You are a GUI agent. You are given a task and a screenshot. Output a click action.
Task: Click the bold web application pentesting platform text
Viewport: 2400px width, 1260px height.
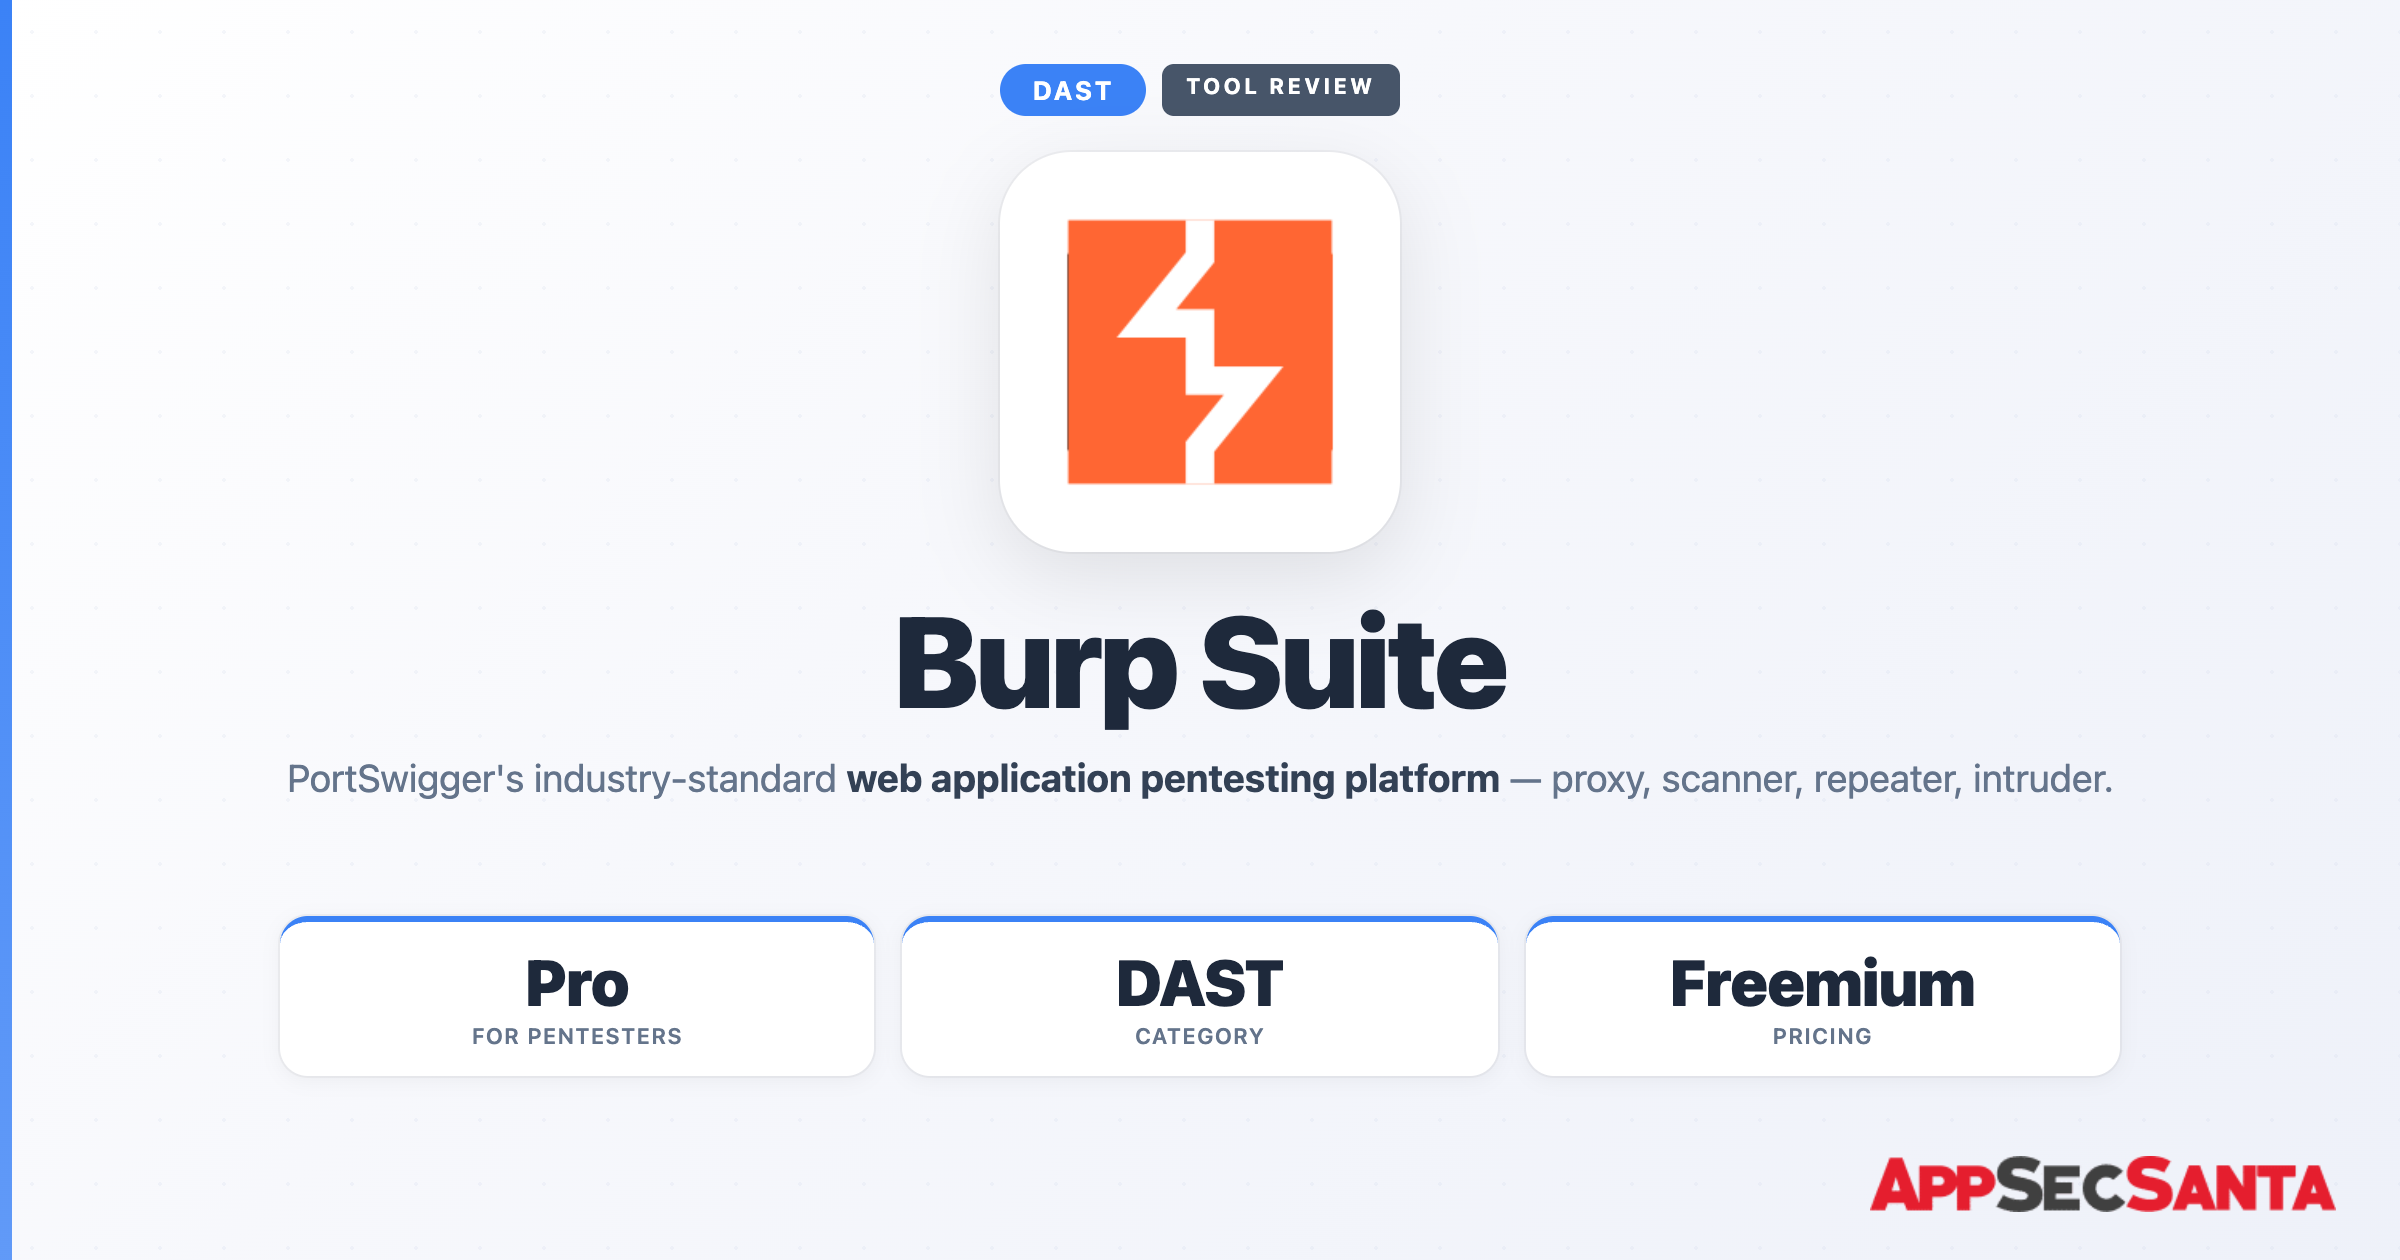point(1173,779)
